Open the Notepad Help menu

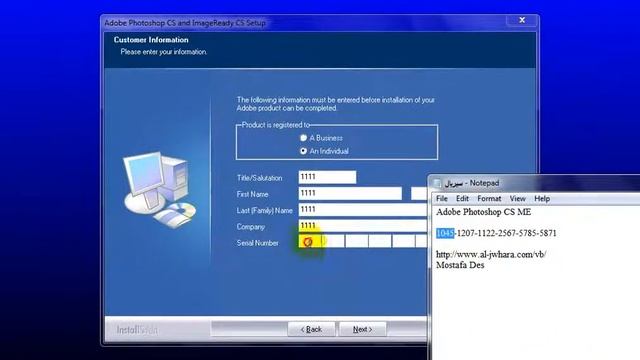[x=542, y=199]
